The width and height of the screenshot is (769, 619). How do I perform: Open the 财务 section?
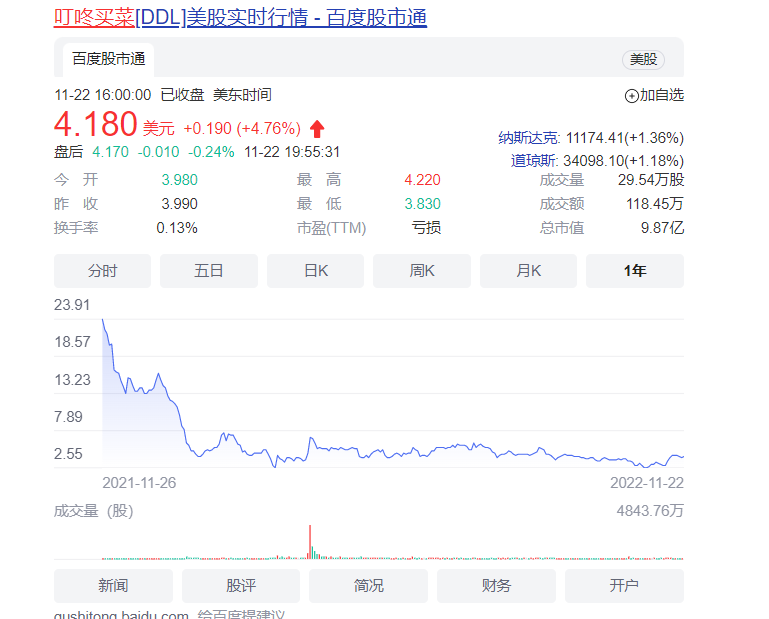pyautogui.click(x=496, y=586)
